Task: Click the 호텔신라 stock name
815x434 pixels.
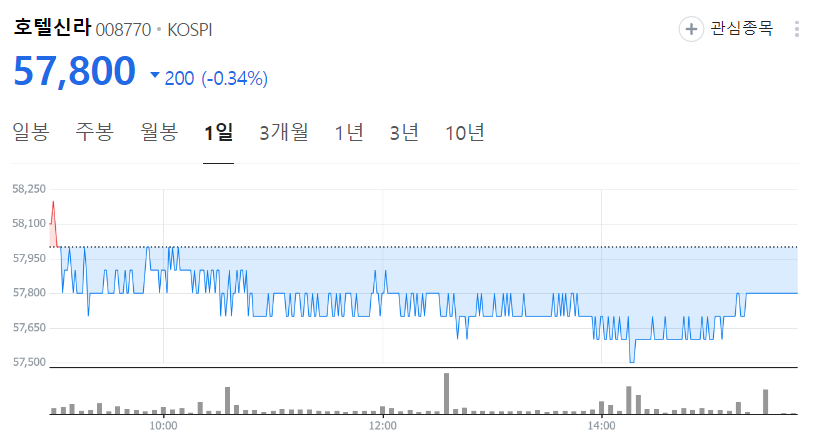Action: click(52, 28)
